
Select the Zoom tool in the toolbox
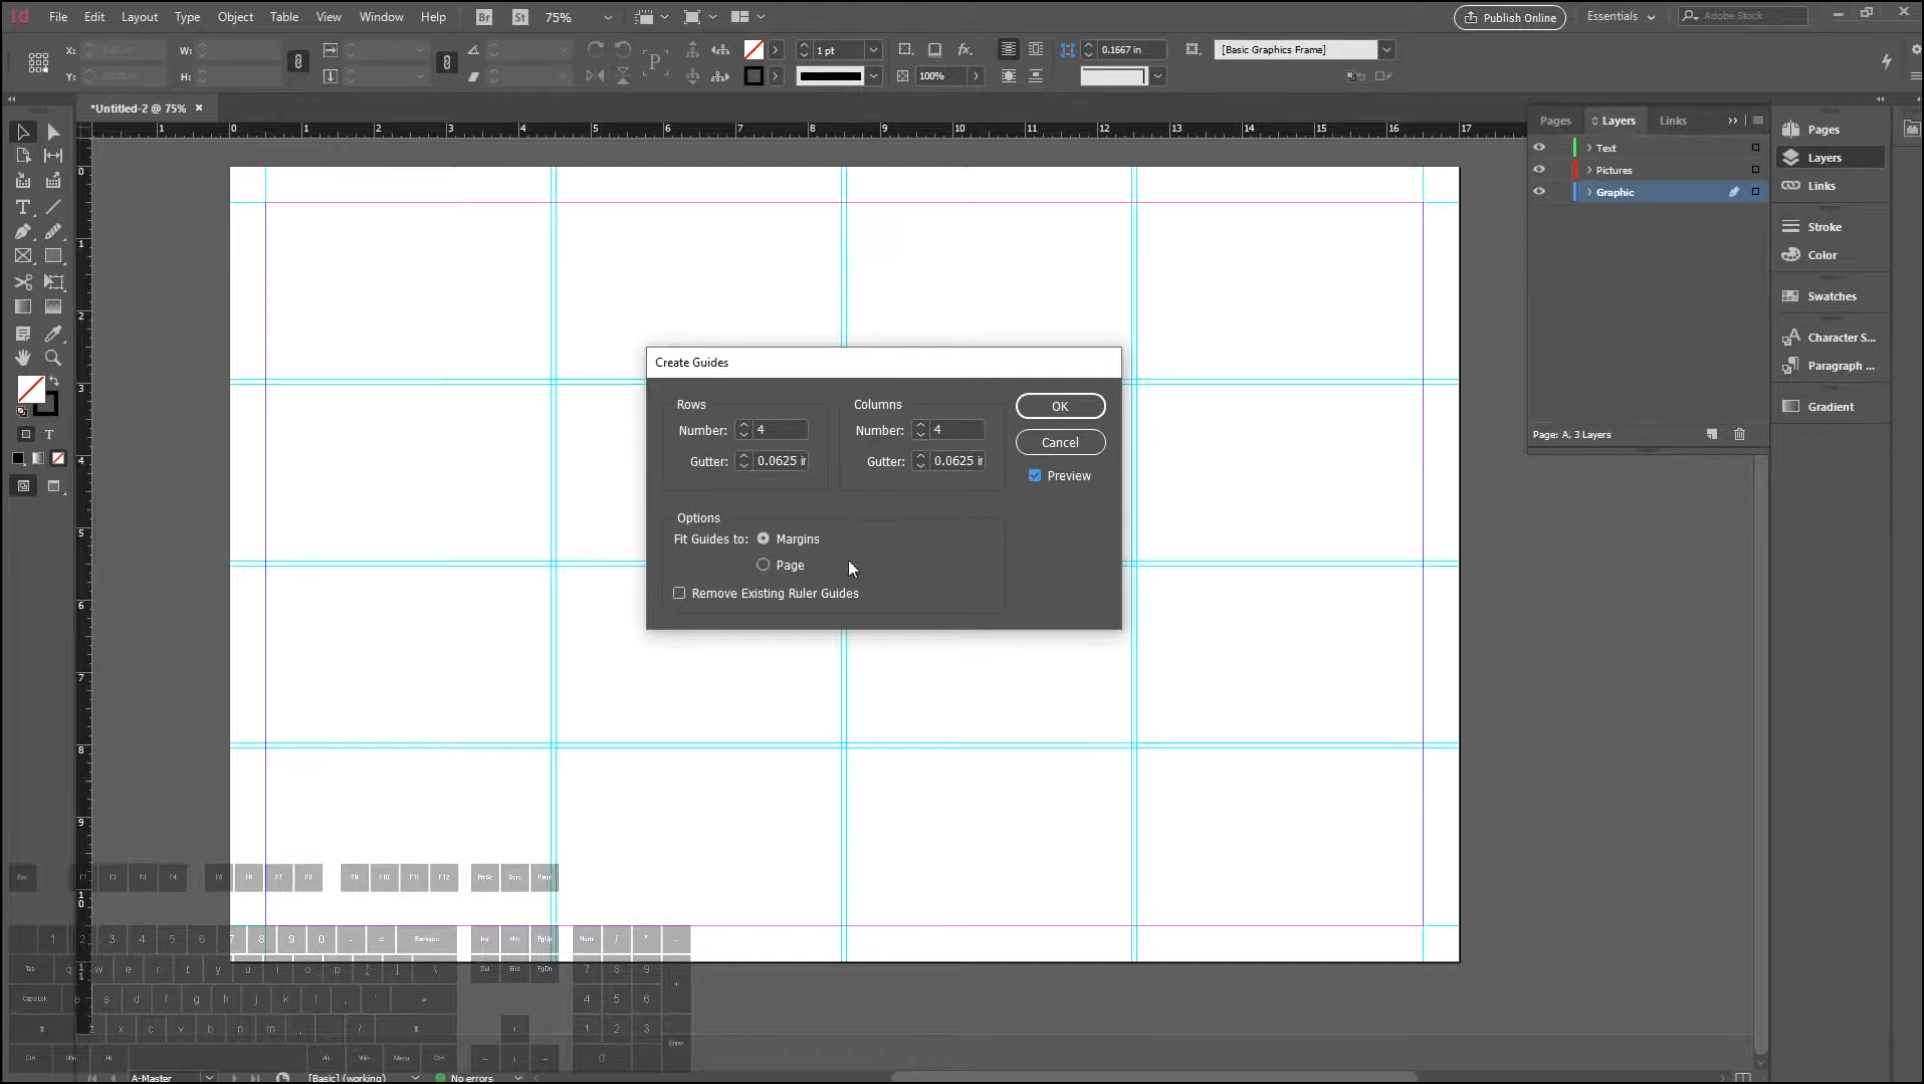[53, 358]
